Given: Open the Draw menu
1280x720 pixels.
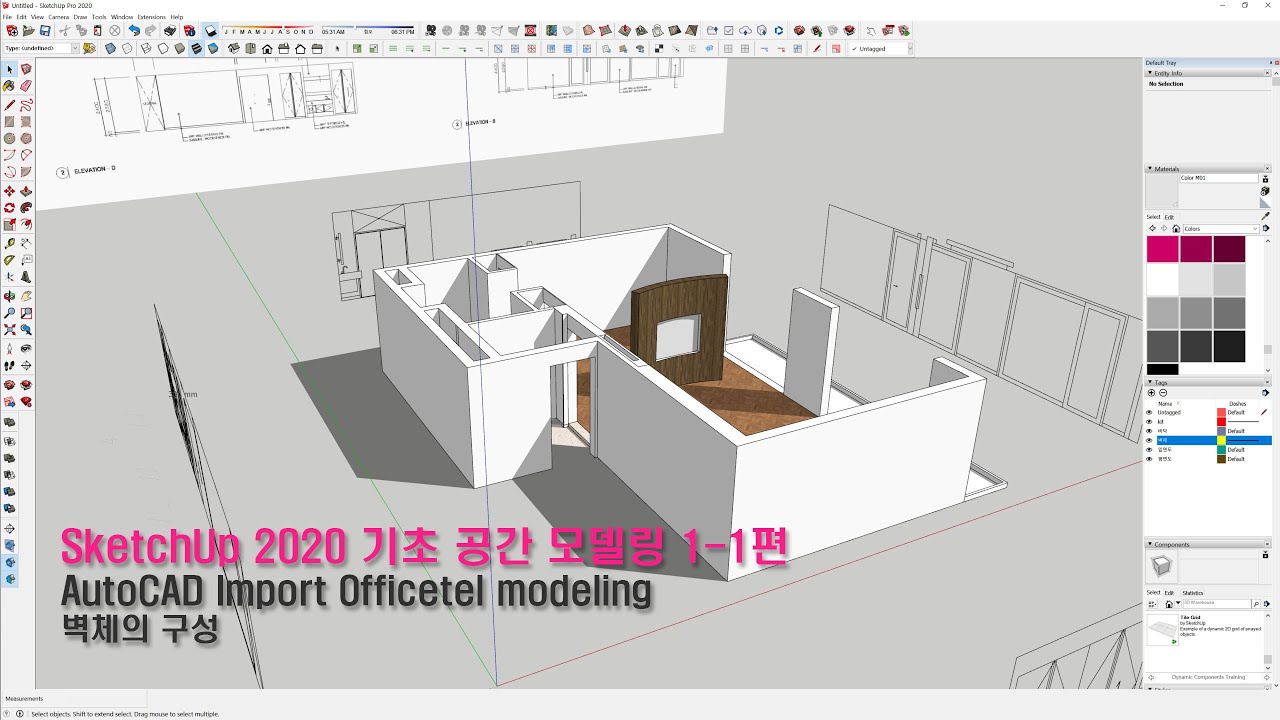Looking at the screenshot, I should point(80,17).
